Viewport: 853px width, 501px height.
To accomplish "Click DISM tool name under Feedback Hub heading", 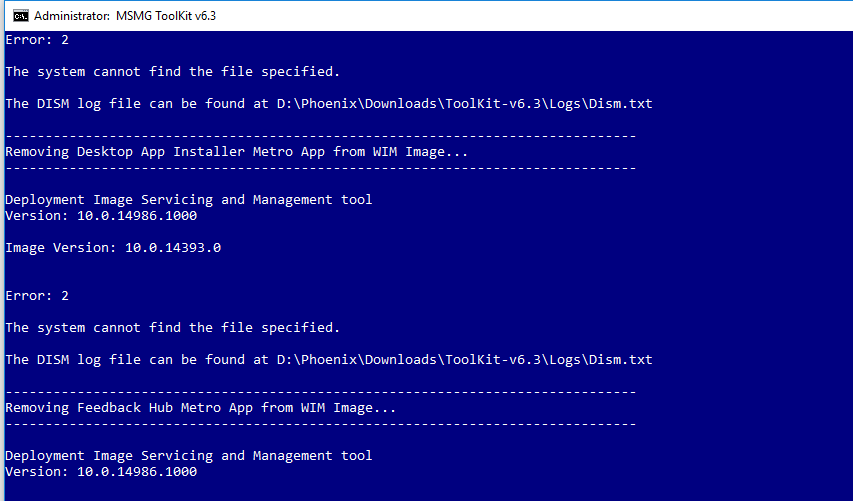I will click(189, 456).
